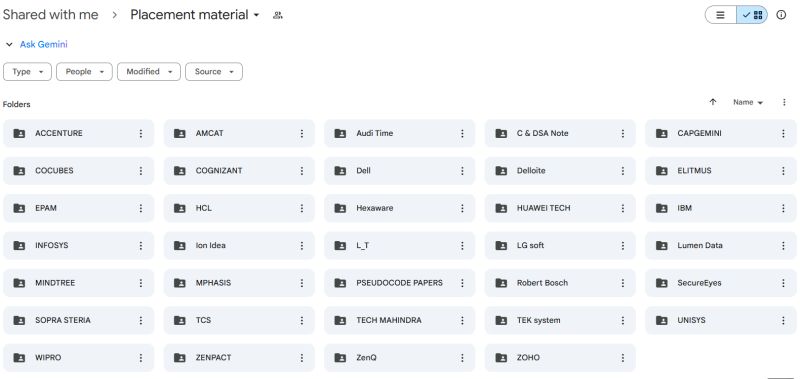Select the INFOSYS folder
Image resolution: width=800 pixels, height=379 pixels.
(79, 246)
